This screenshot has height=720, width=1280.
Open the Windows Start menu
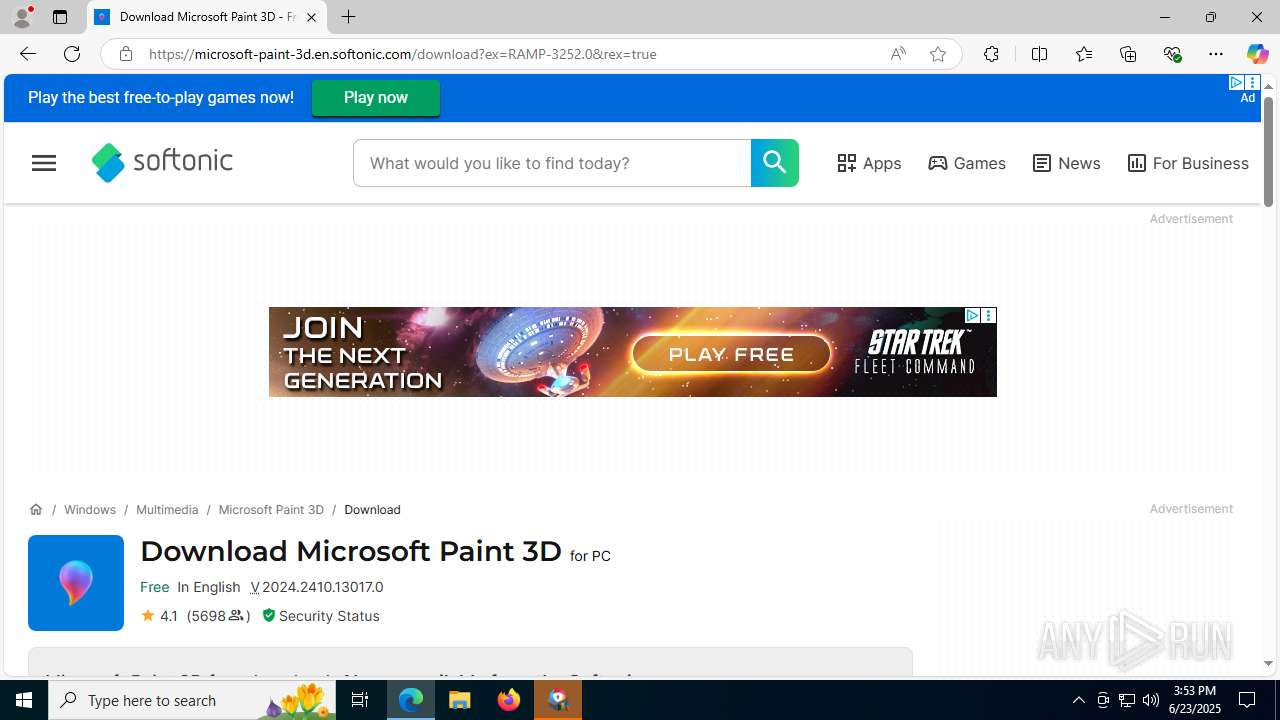pos(24,700)
